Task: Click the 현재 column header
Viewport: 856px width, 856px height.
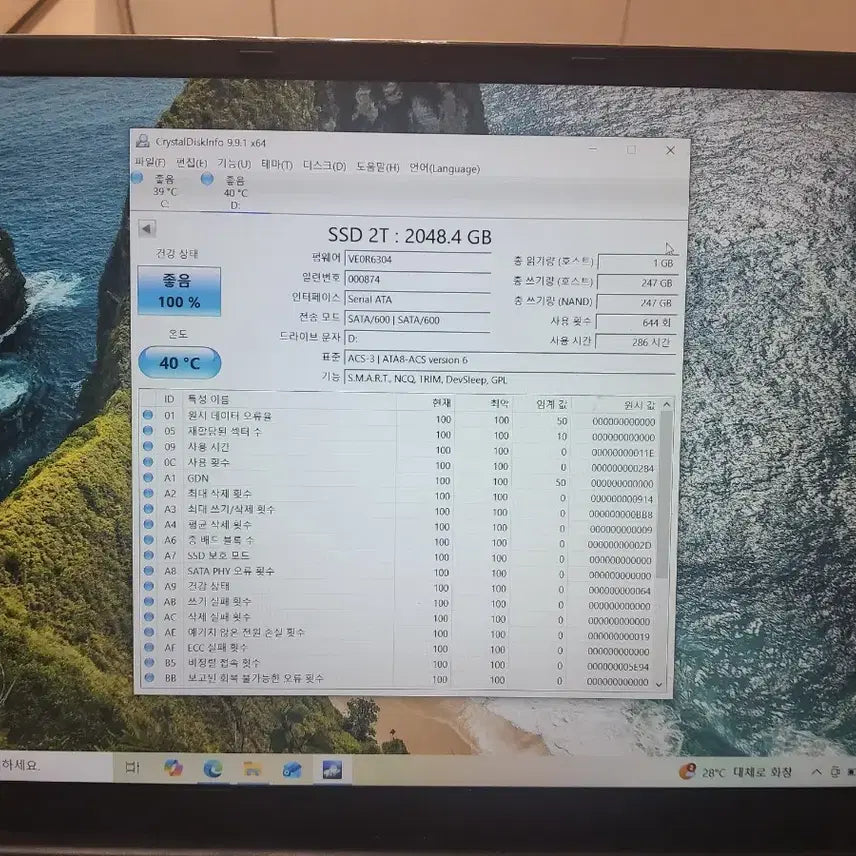Action: point(441,403)
